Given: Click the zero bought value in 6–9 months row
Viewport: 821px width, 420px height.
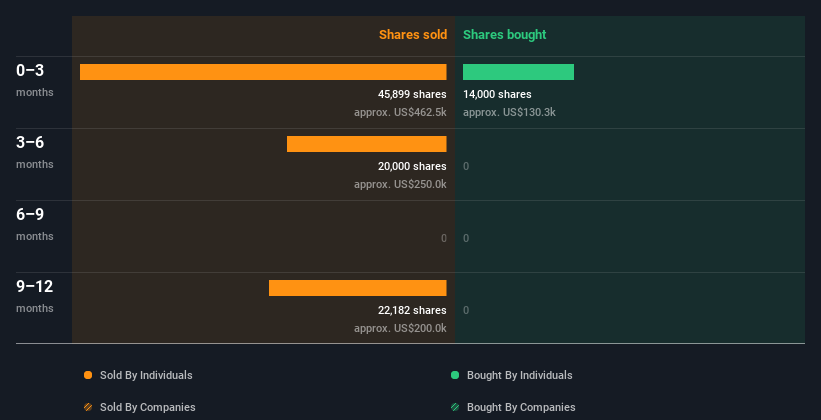Looking at the screenshot, I should pyautogui.click(x=466, y=238).
